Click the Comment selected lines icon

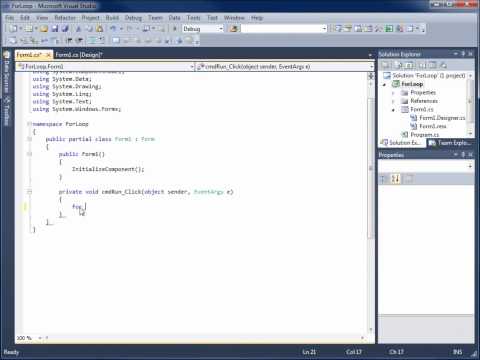pyautogui.click(x=91, y=41)
